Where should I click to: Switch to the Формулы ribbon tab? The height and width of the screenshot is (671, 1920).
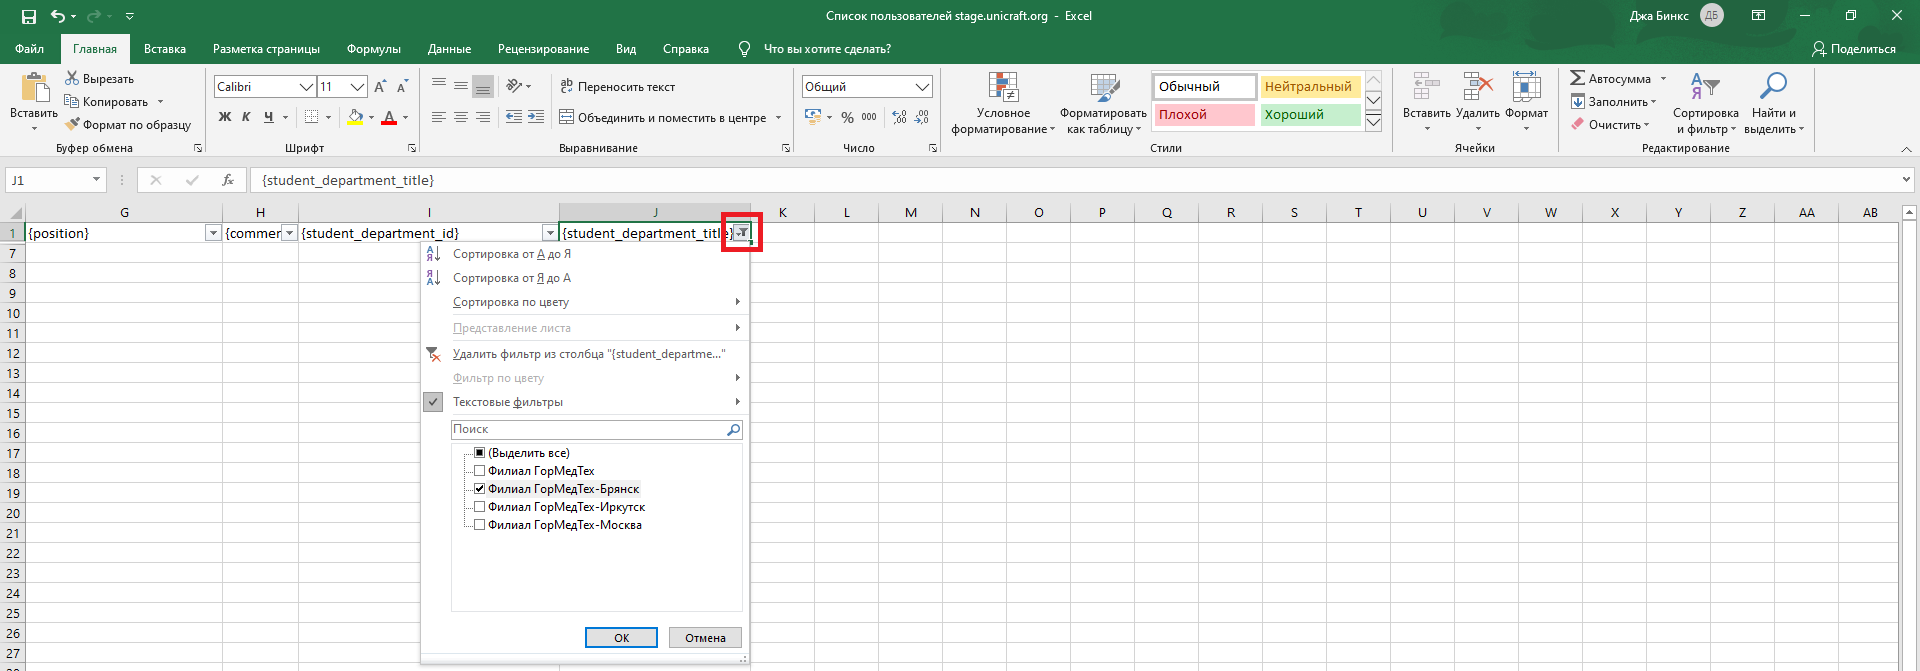pyautogui.click(x=373, y=49)
